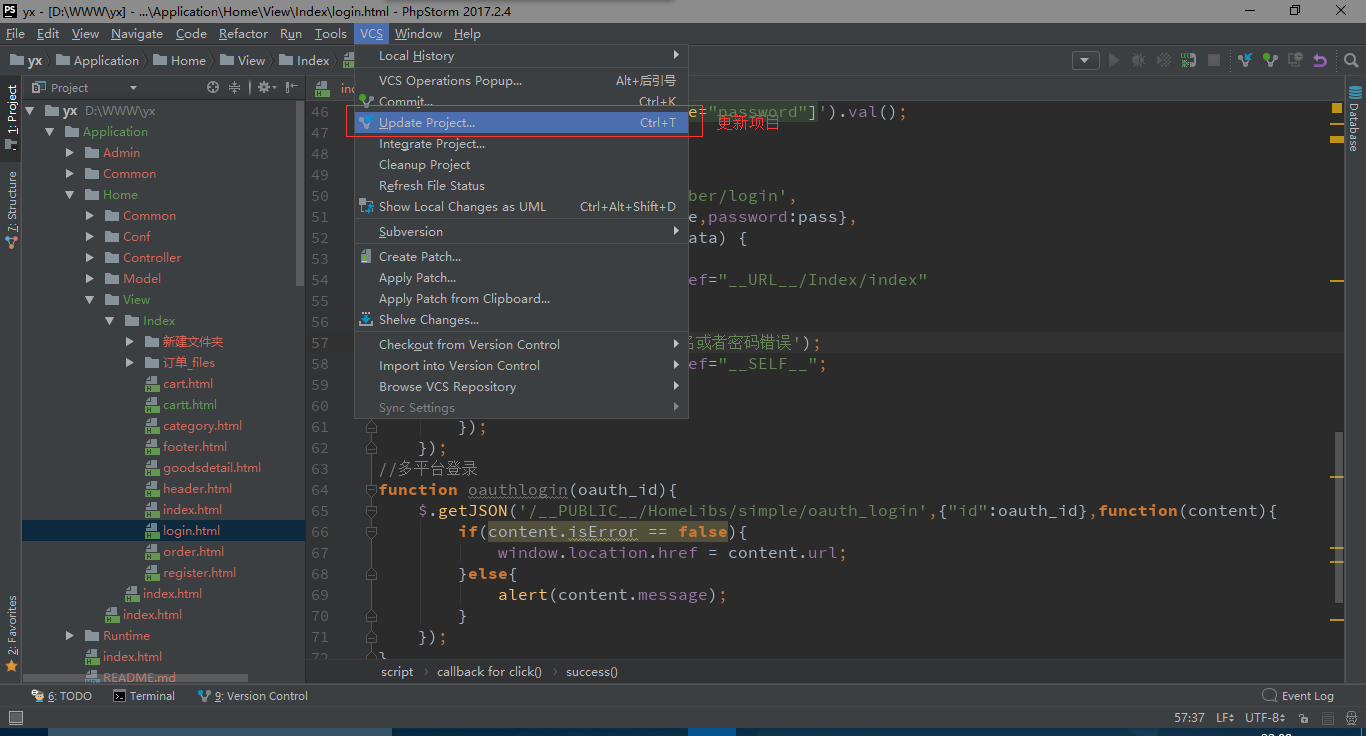The height and width of the screenshot is (736, 1366).
Task: Choose Integrate Project...
Action: [519, 144]
